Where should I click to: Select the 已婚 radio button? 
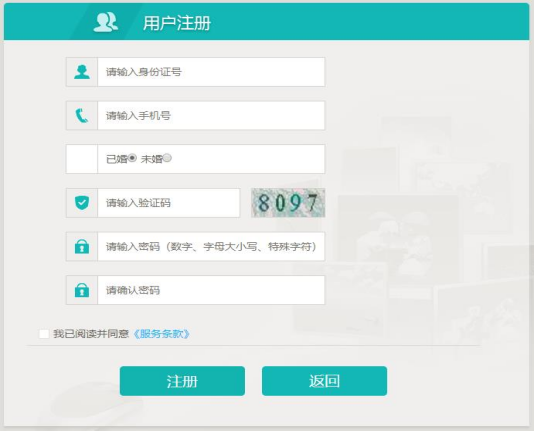coord(132,158)
